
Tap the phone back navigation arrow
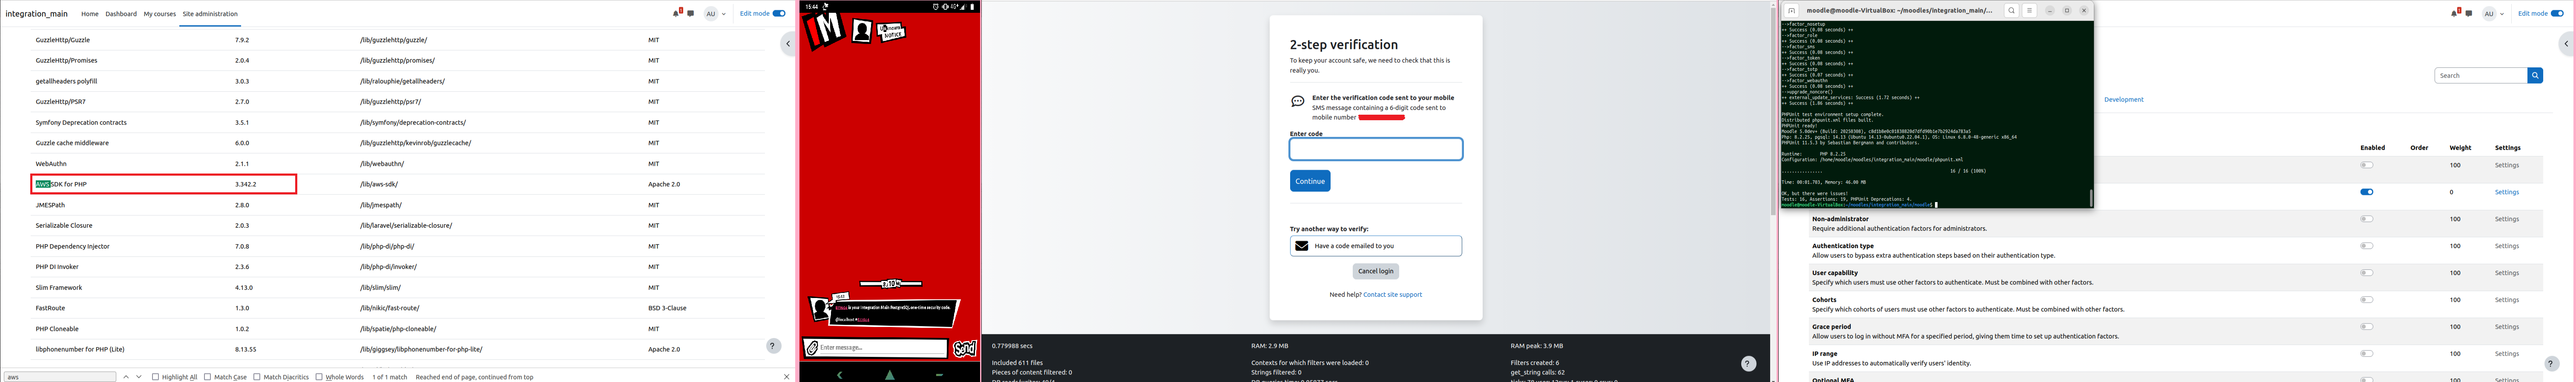pos(839,375)
